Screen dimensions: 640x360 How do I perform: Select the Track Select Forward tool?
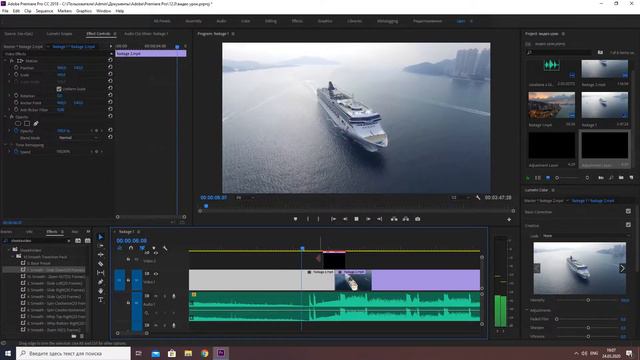101,246
